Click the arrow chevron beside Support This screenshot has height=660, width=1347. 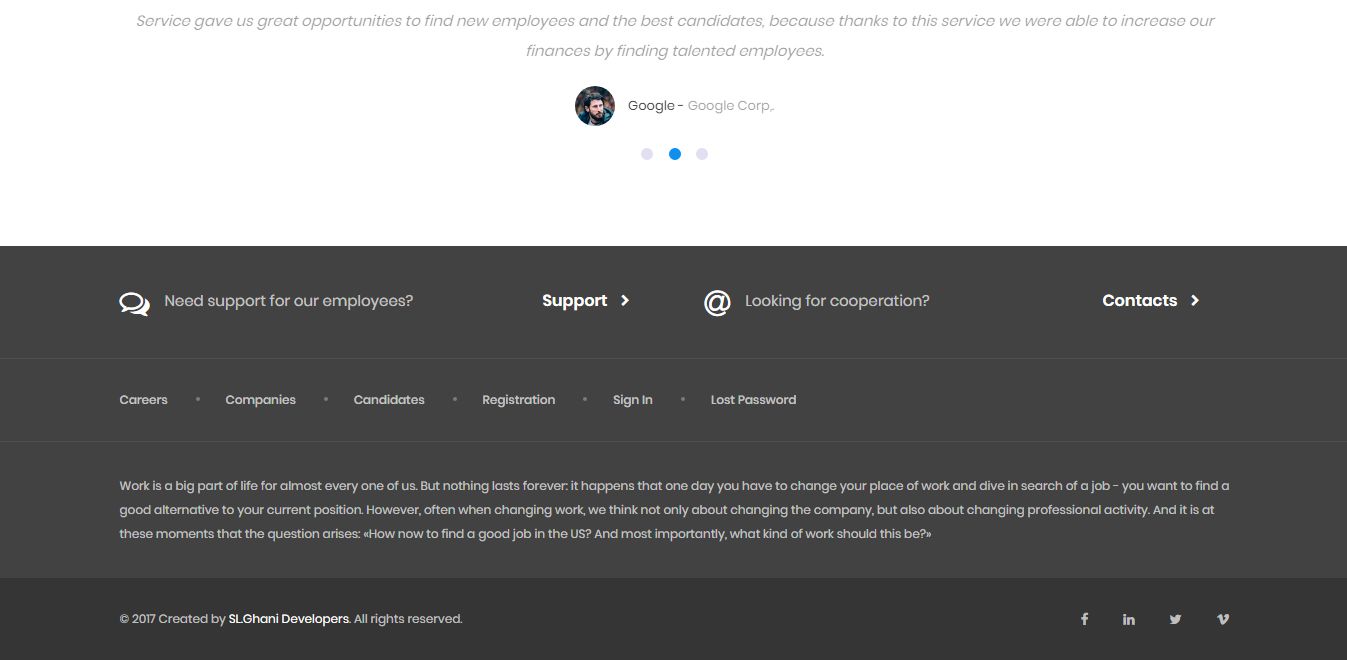click(x=625, y=301)
